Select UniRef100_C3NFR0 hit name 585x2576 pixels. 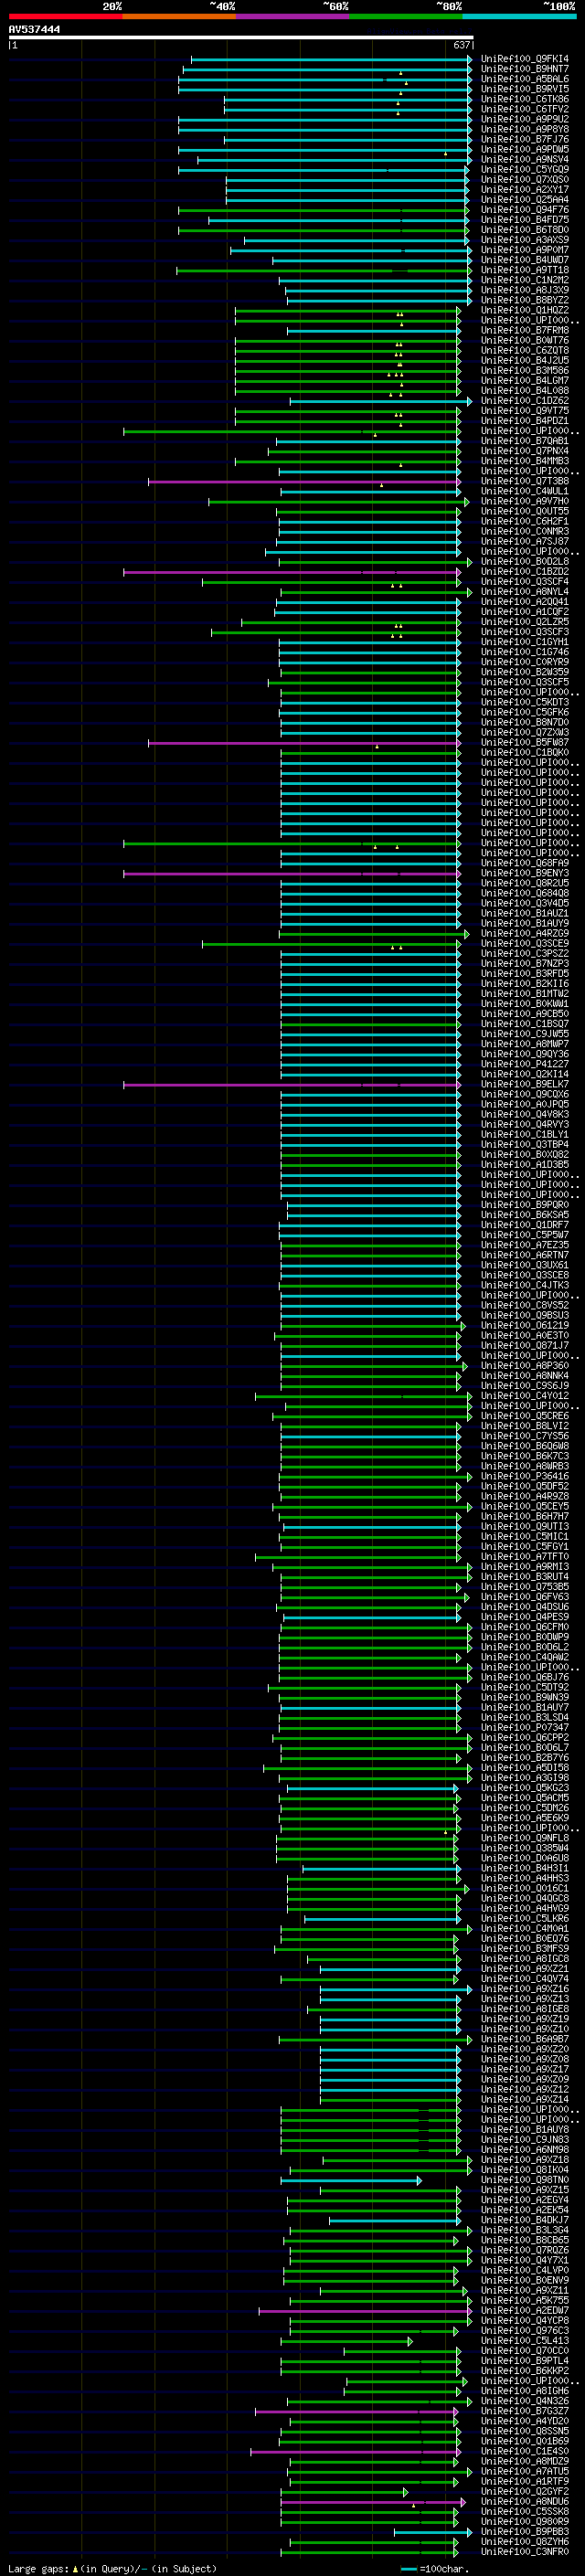click(525, 2552)
